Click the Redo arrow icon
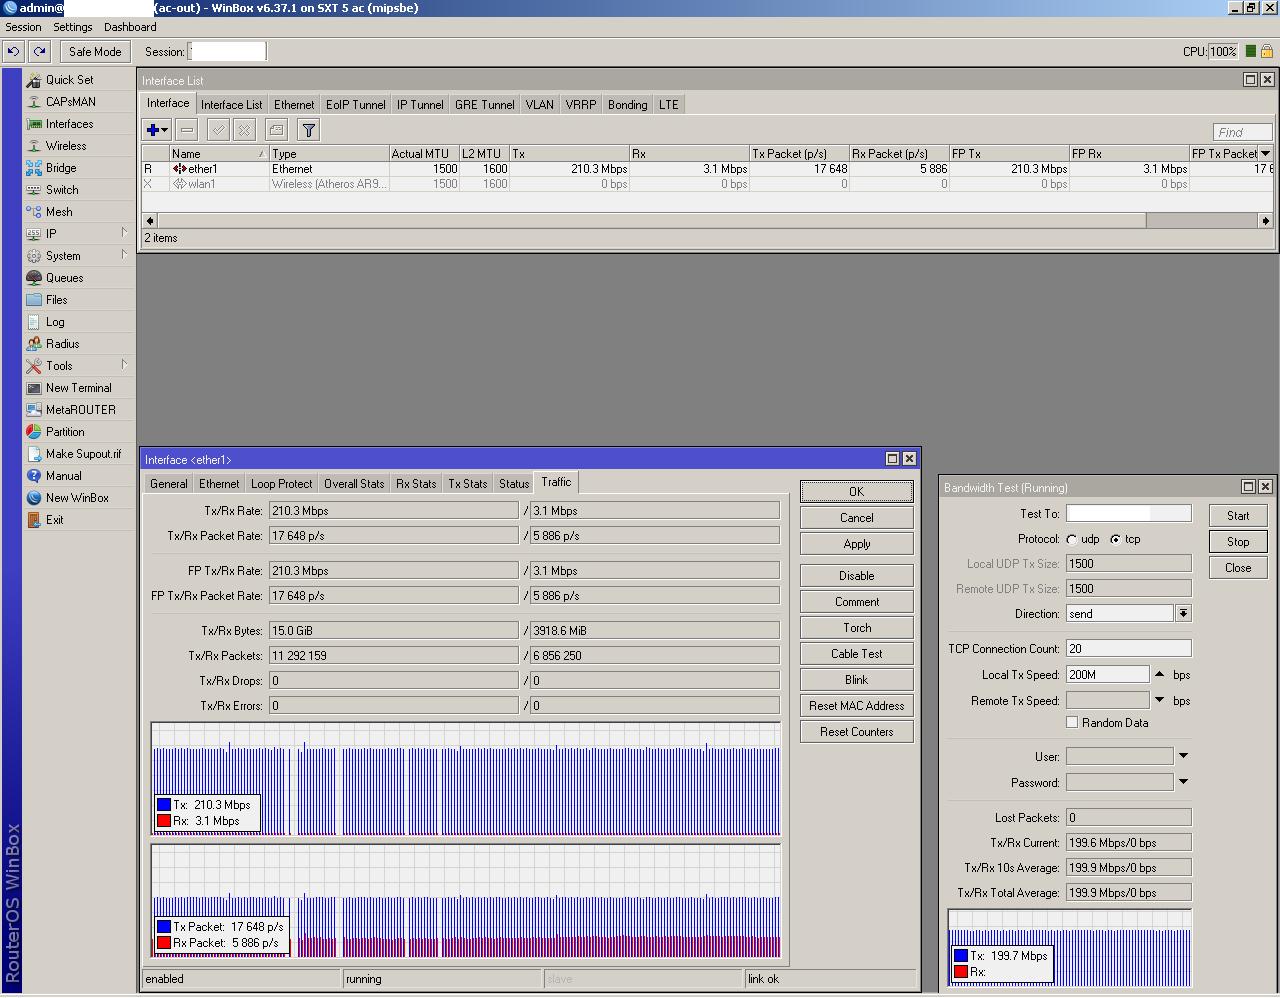 [40, 51]
